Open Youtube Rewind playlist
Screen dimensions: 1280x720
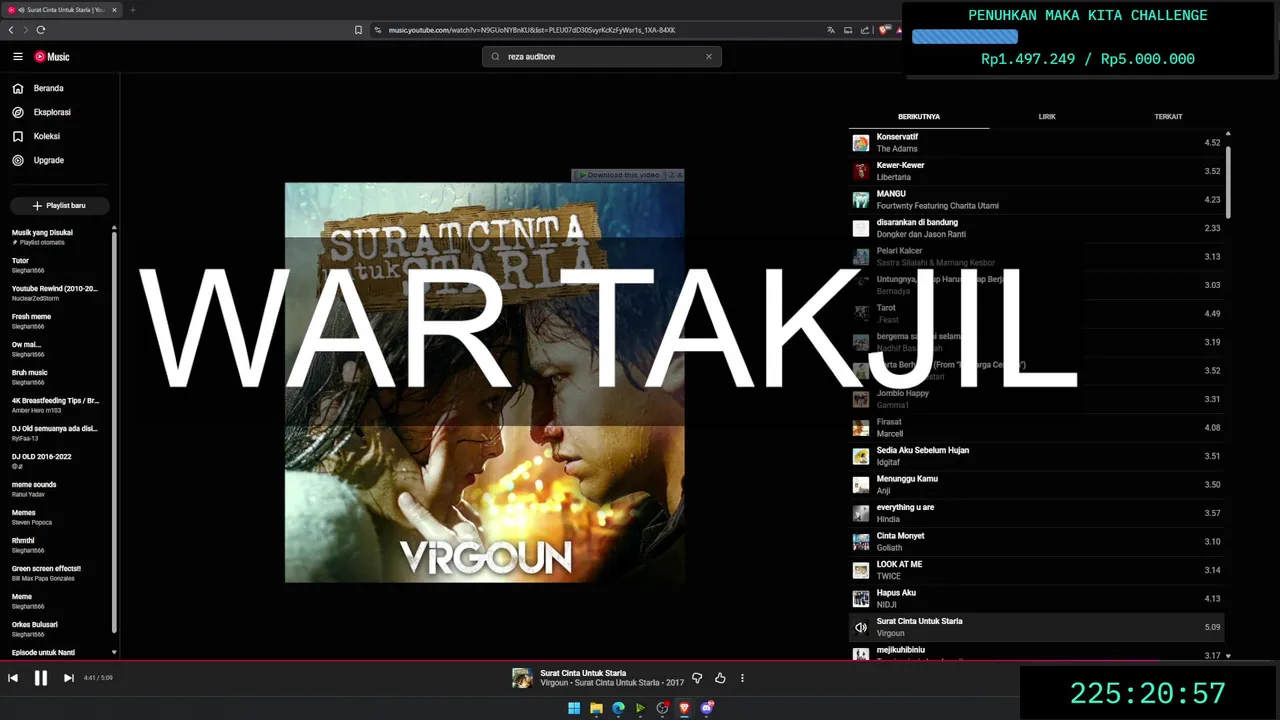[56, 293]
